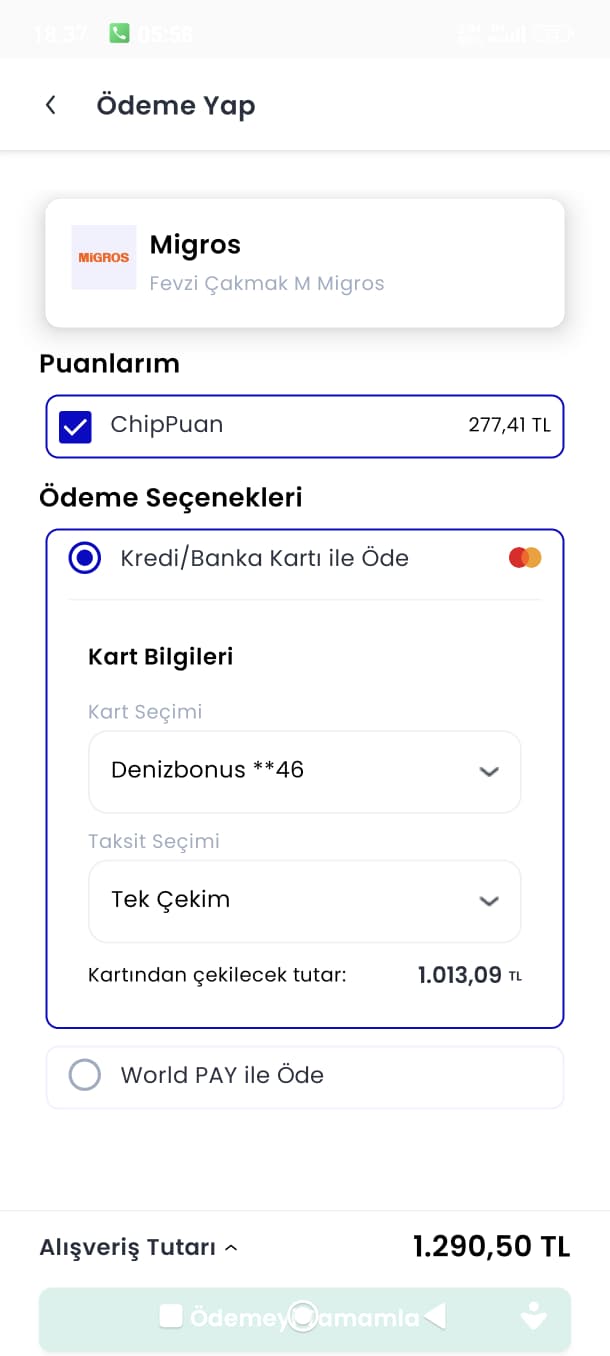Choose World PAY ile Öde option
The width and height of the screenshot is (610, 1356).
[85, 1076]
